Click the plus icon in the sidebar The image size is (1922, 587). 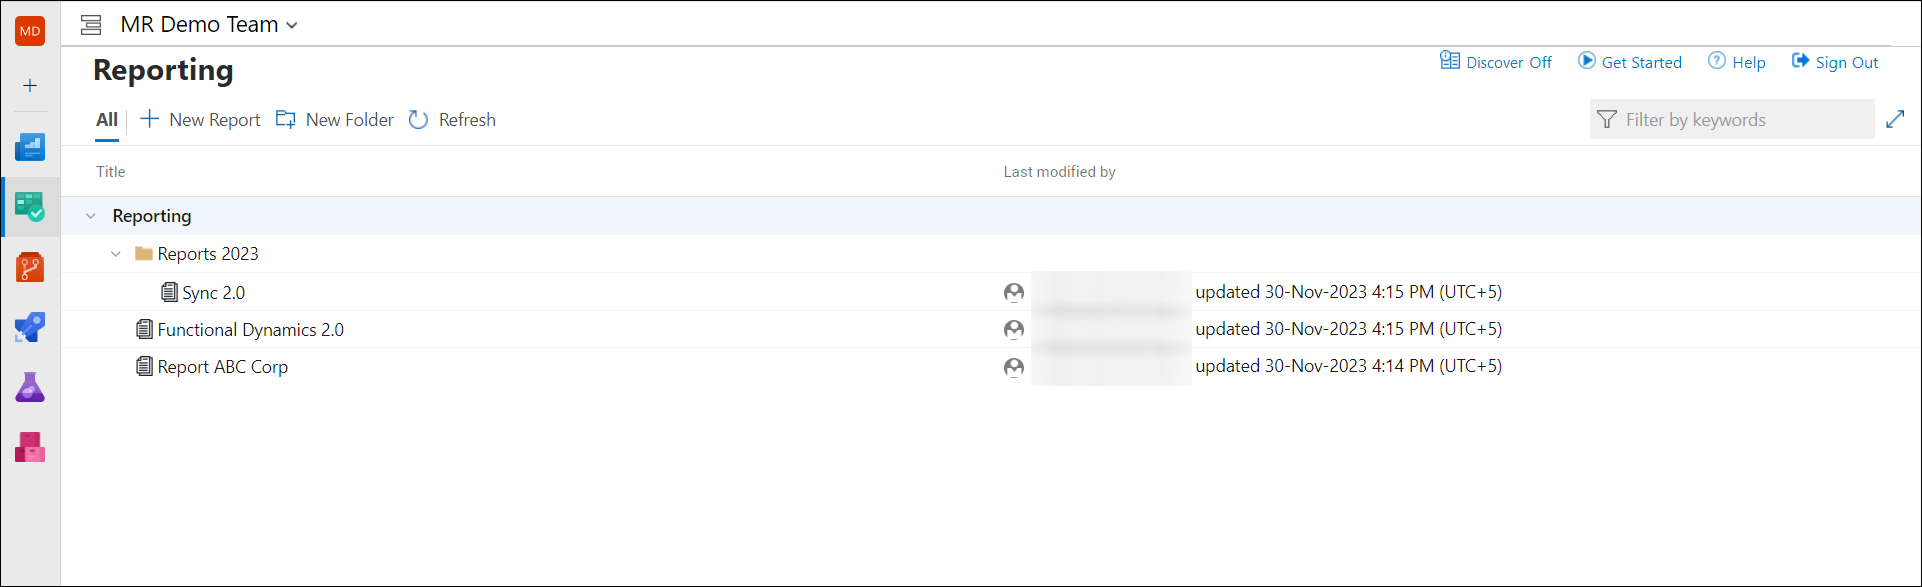[30, 86]
